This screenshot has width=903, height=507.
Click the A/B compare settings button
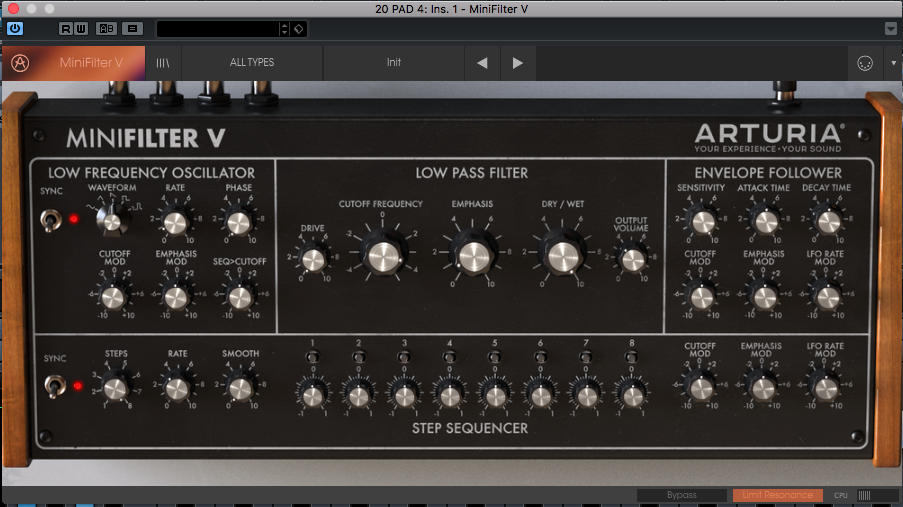click(107, 28)
